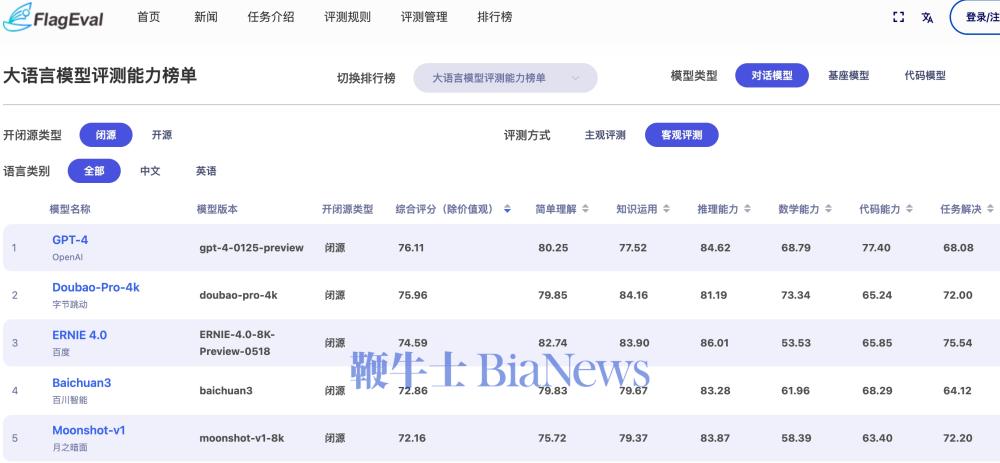Click the 百川智能 vendor label
Viewport: 1000px width, 463px height.
(x=70, y=400)
